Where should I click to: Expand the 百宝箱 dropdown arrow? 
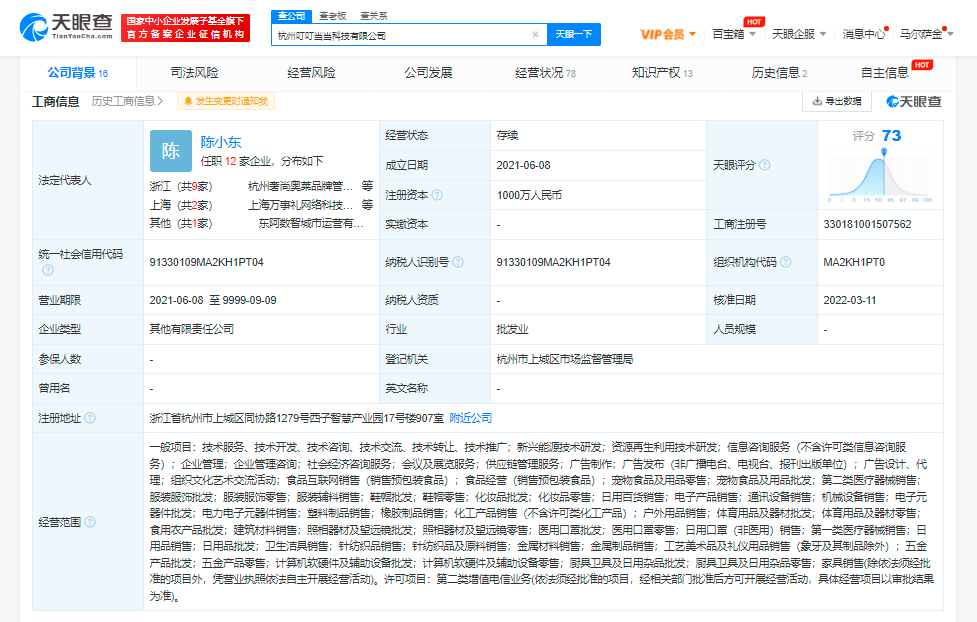753,34
